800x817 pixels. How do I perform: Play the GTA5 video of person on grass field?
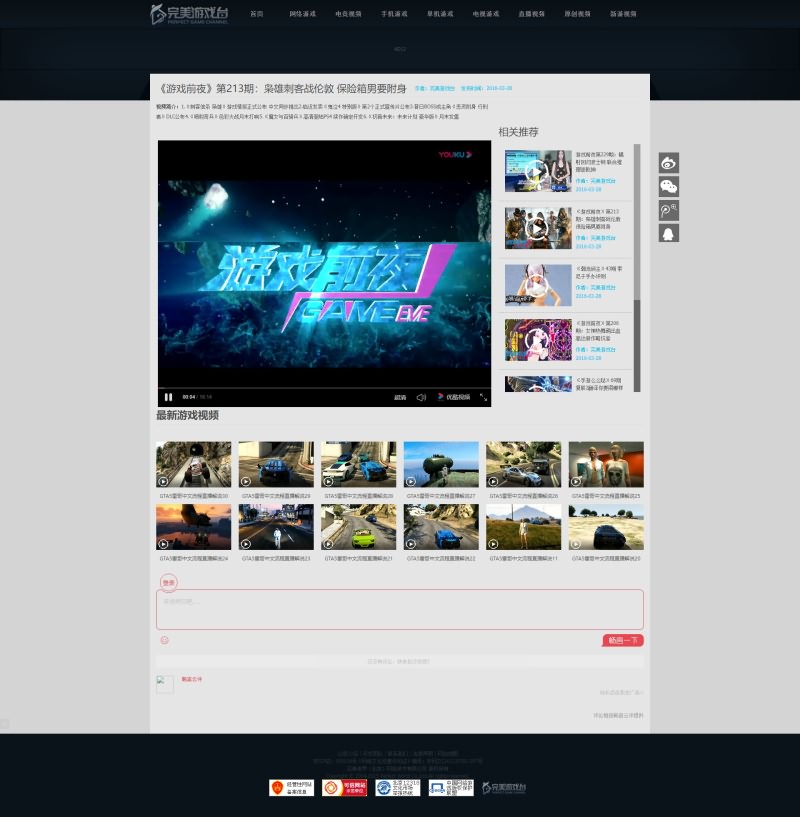point(524,527)
